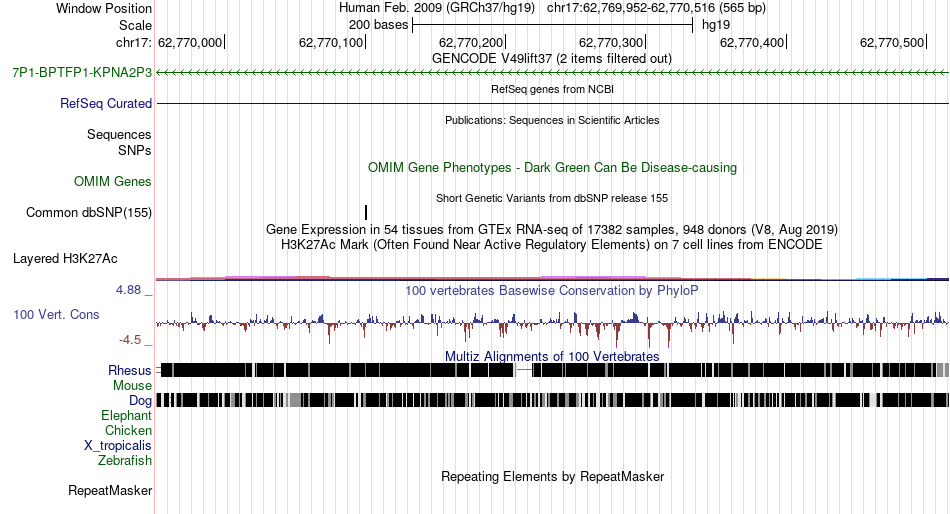Select the Elephant alignment label
Viewport: 950px width, 514px height.
[126, 416]
